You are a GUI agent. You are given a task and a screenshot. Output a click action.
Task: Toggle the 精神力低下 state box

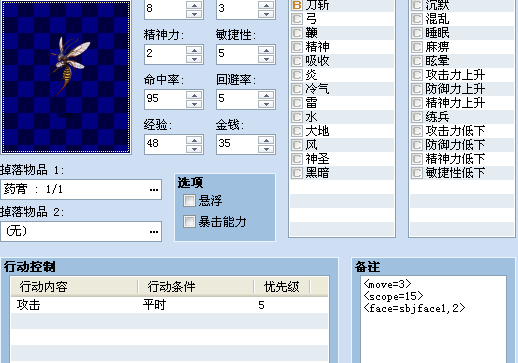point(417,159)
